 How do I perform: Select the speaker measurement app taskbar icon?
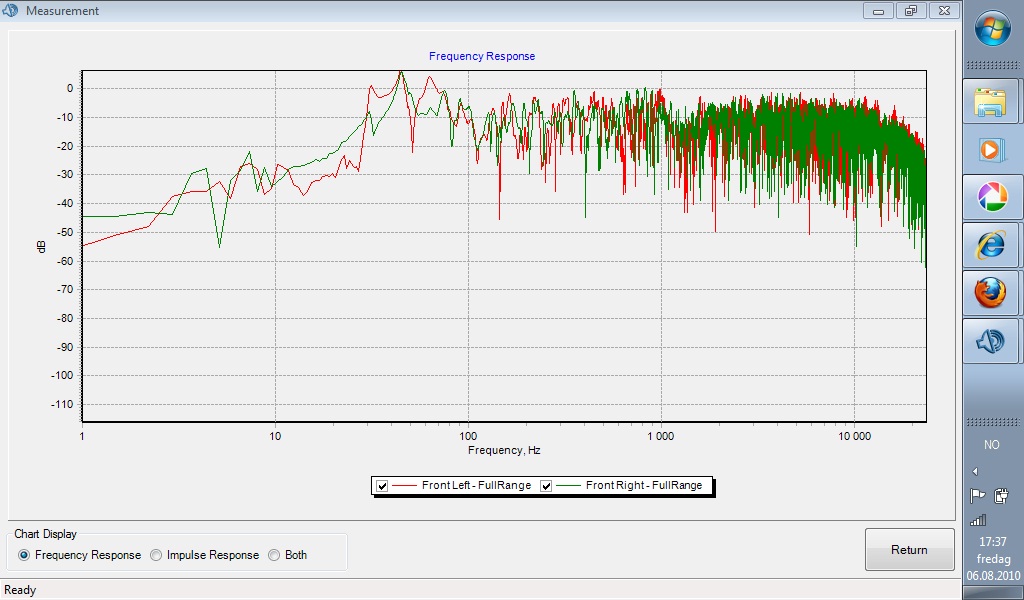pyautogui.click(x=990, y=341)
